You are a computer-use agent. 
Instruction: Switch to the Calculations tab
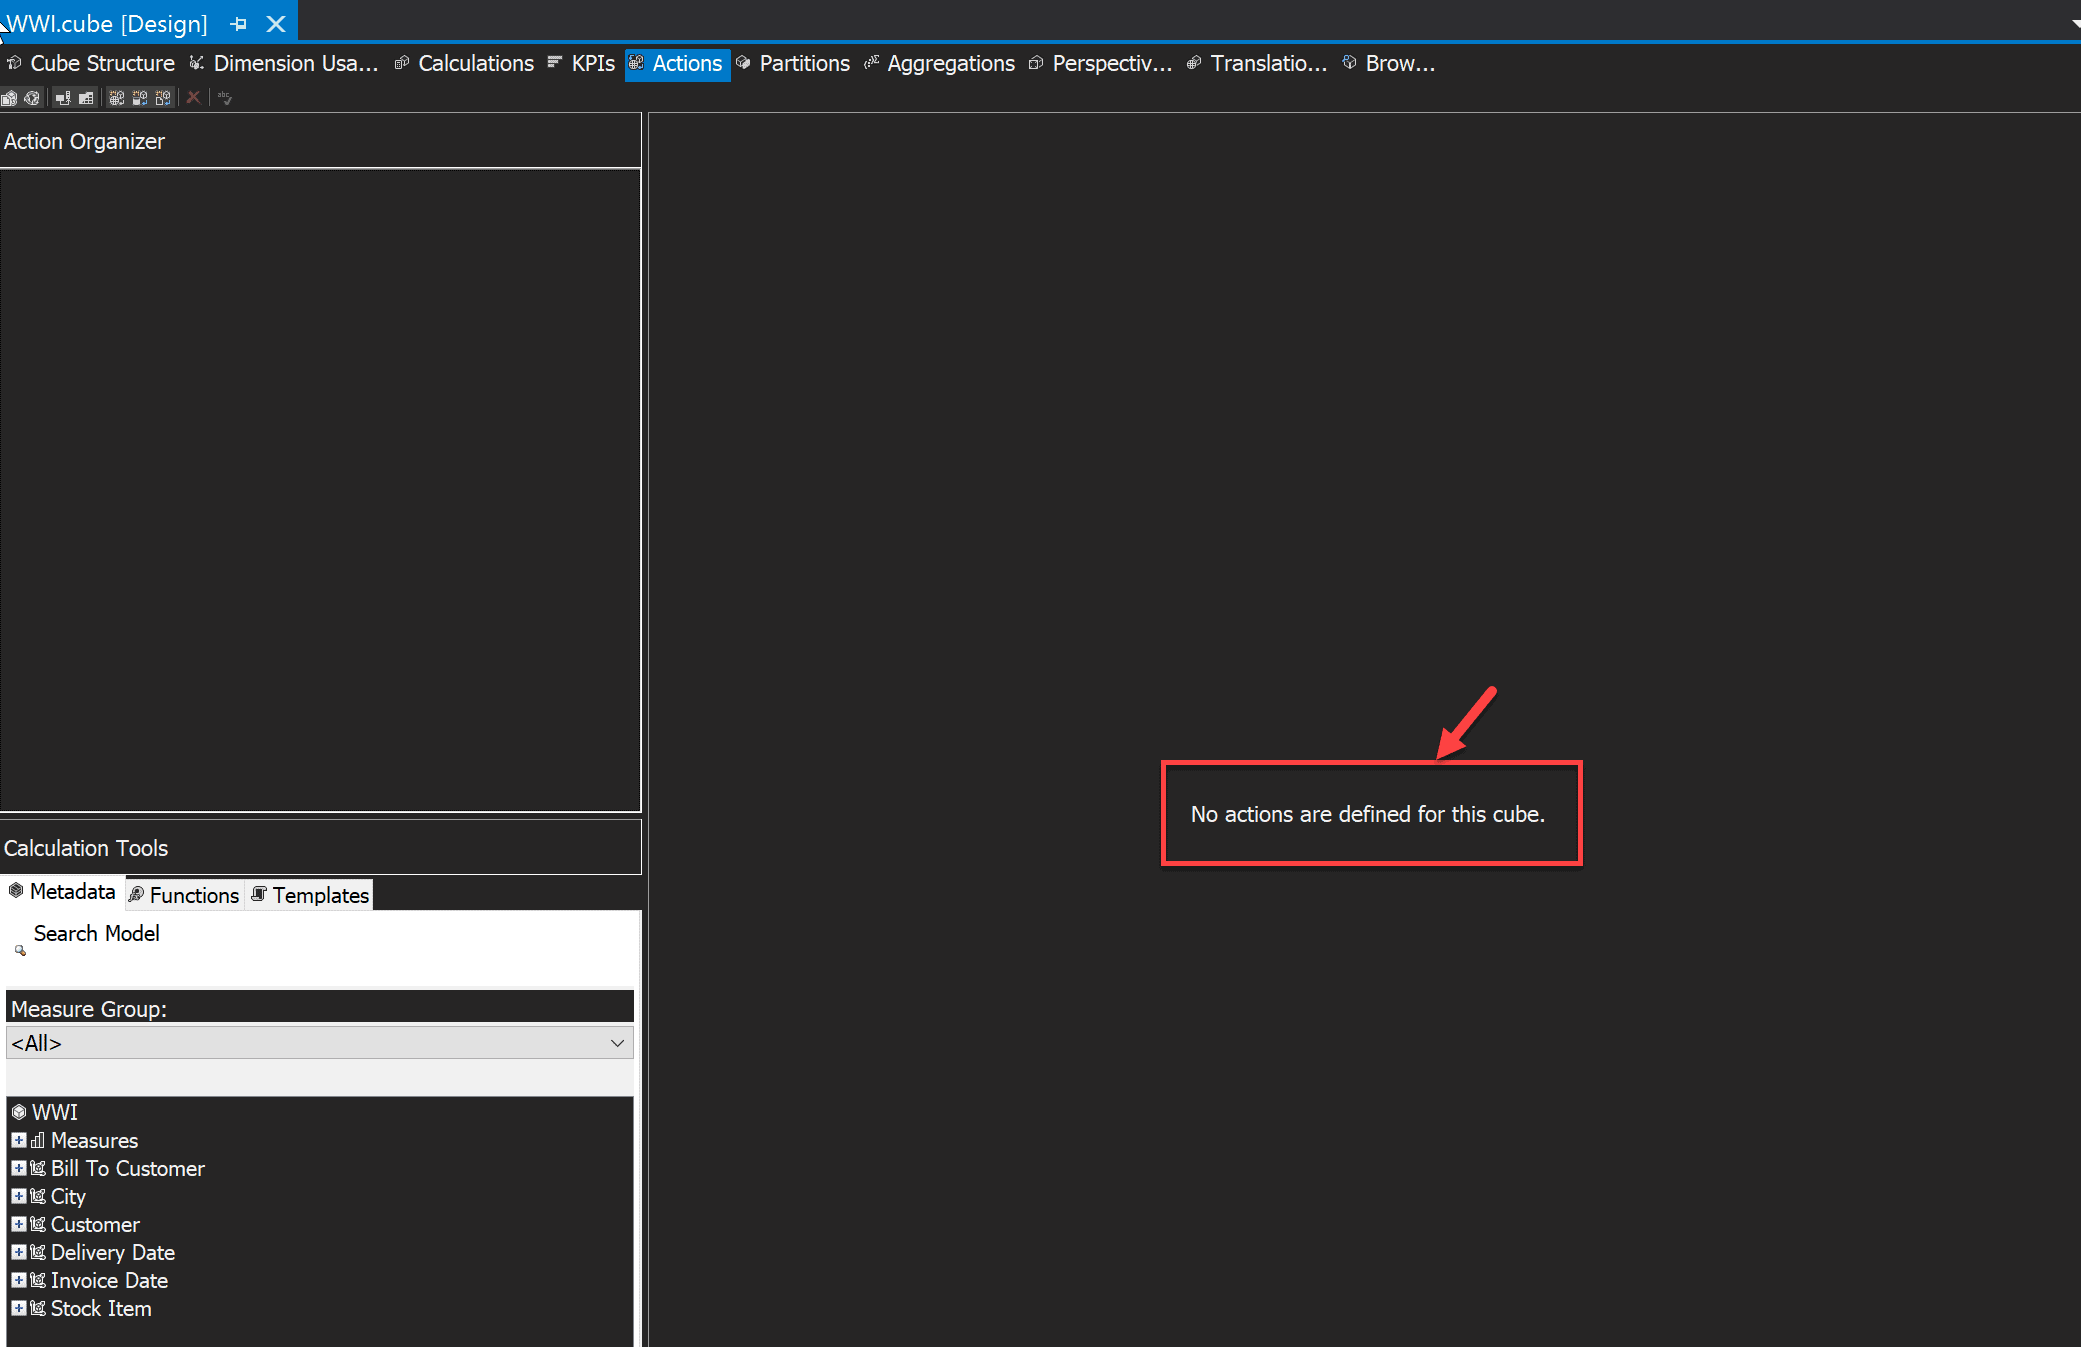pos(475,64)
